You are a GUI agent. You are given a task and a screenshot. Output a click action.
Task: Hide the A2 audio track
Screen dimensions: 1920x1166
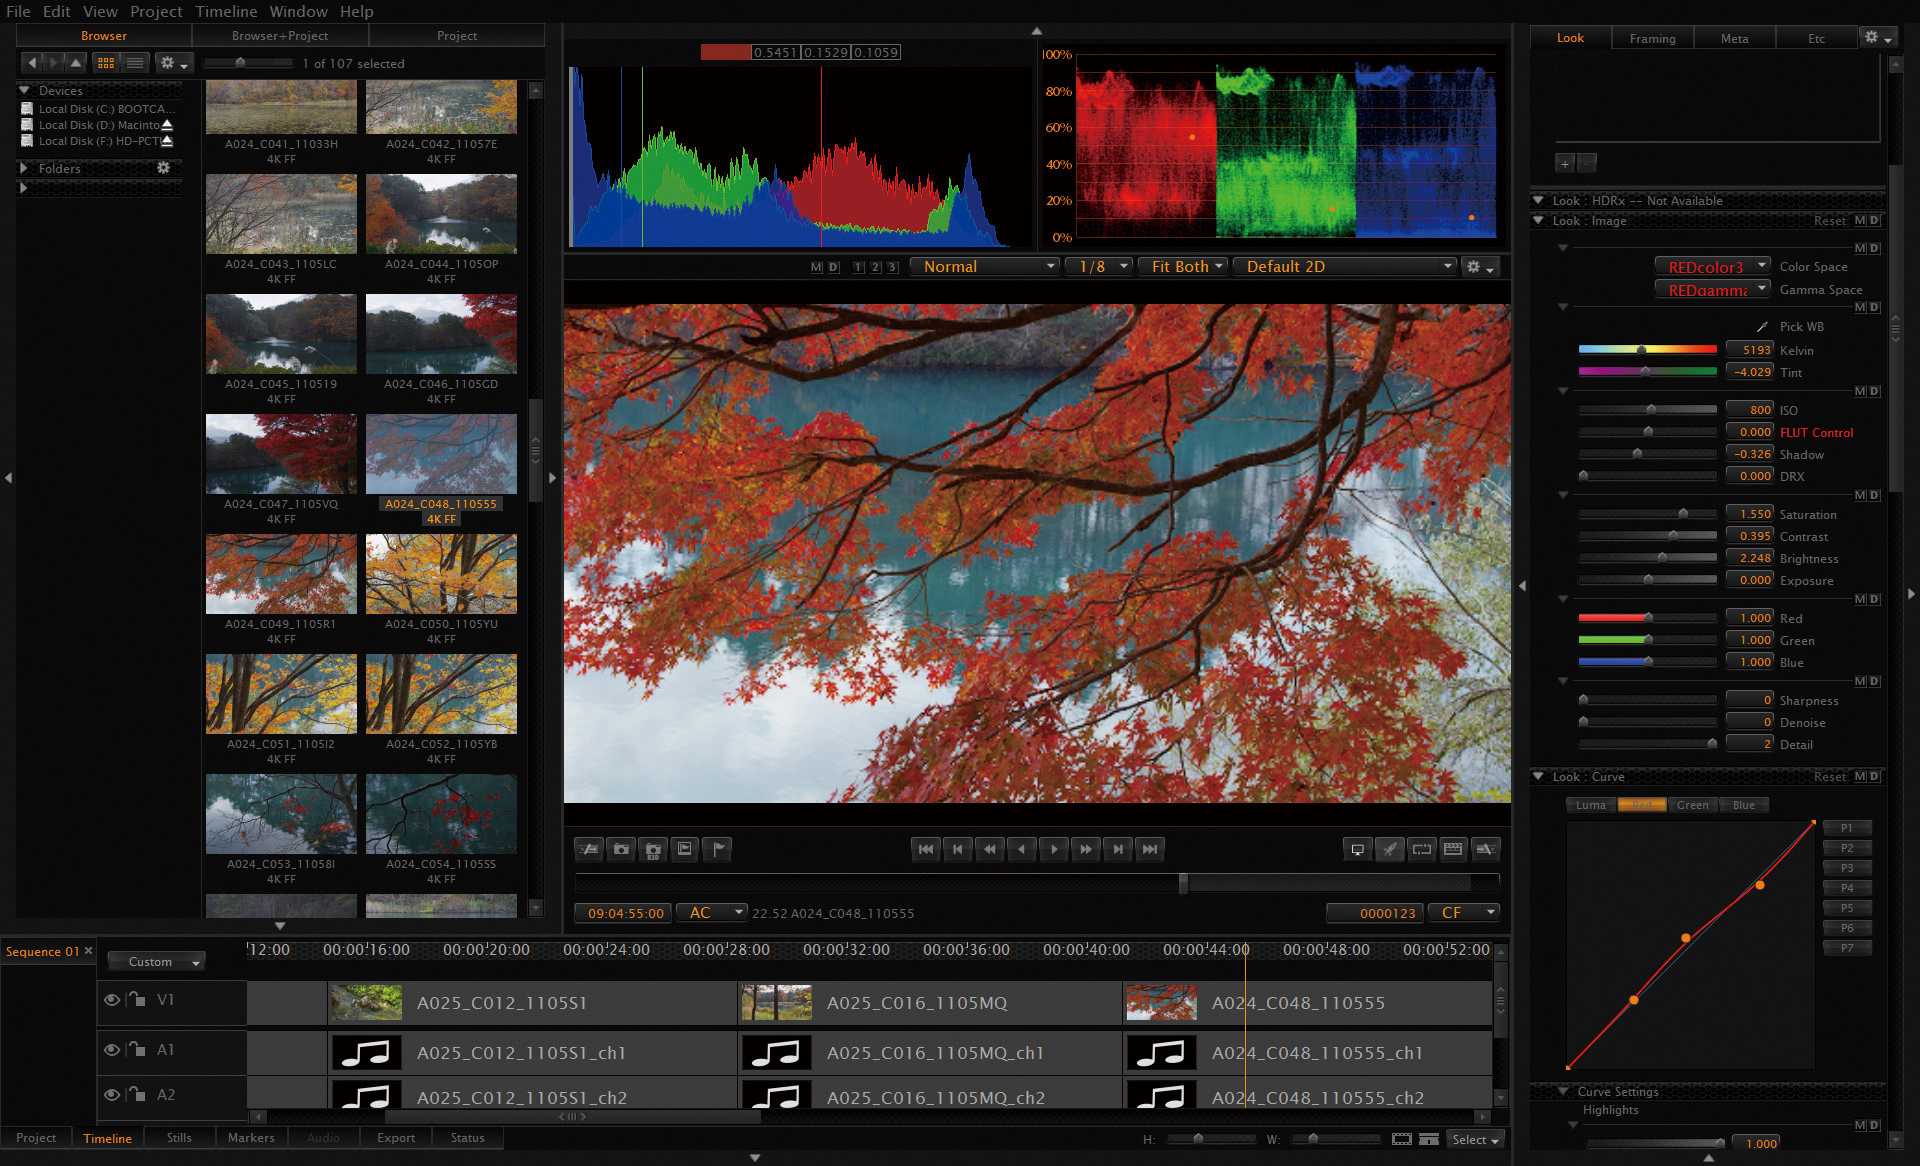pos(112,1096)
